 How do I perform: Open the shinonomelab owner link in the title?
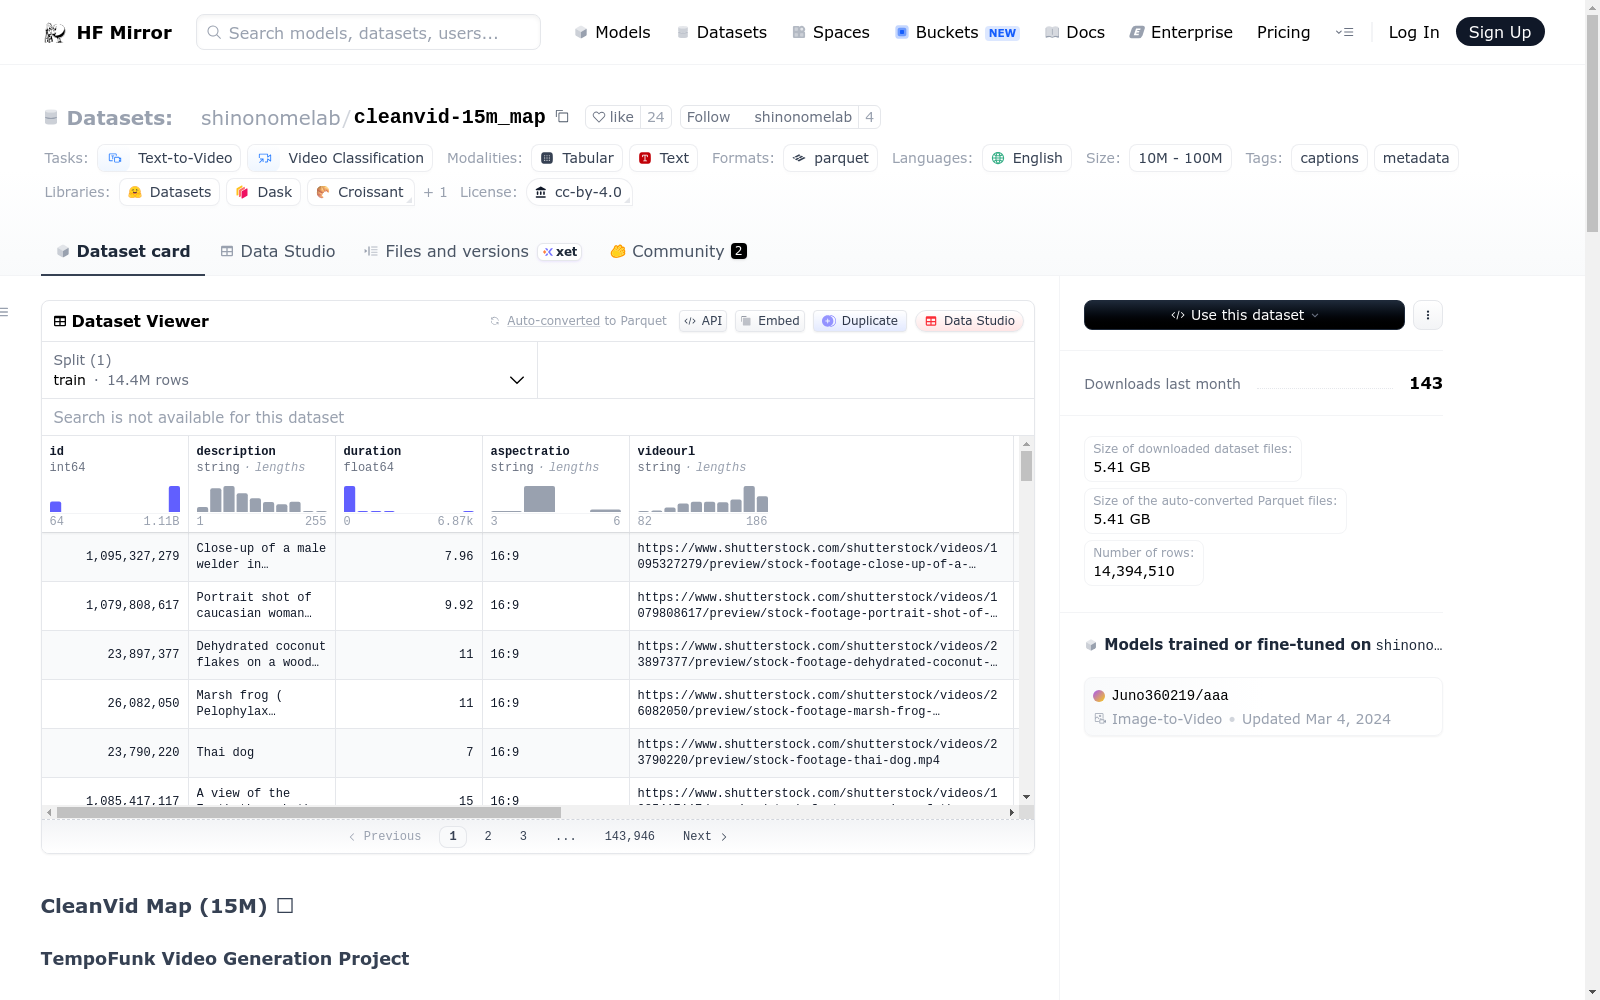click(271, 118)
